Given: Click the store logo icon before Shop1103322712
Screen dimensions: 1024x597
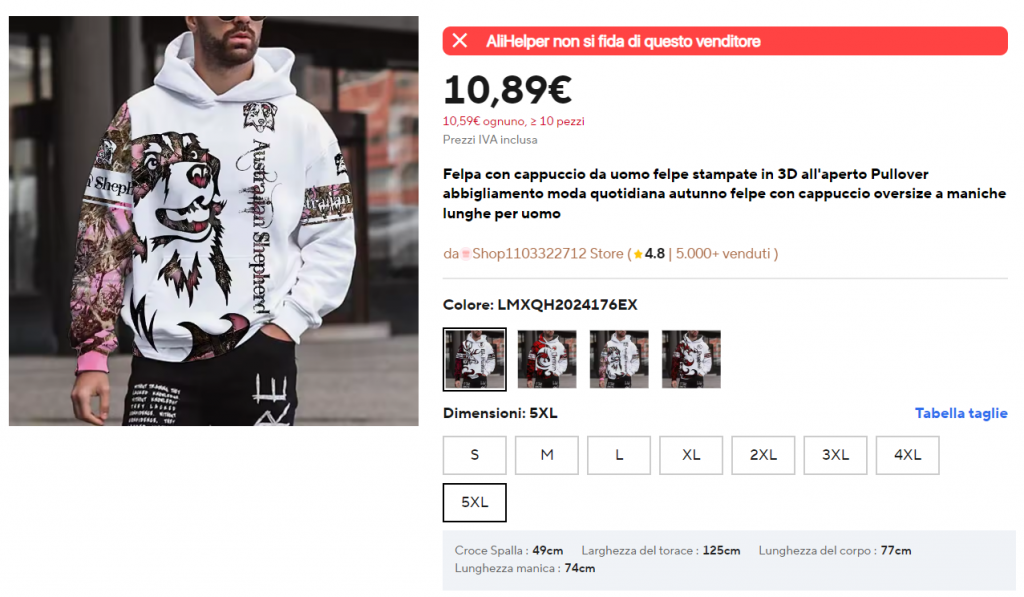Looking at the screenshot, I should pyautogui.click(x=466, y=254).
